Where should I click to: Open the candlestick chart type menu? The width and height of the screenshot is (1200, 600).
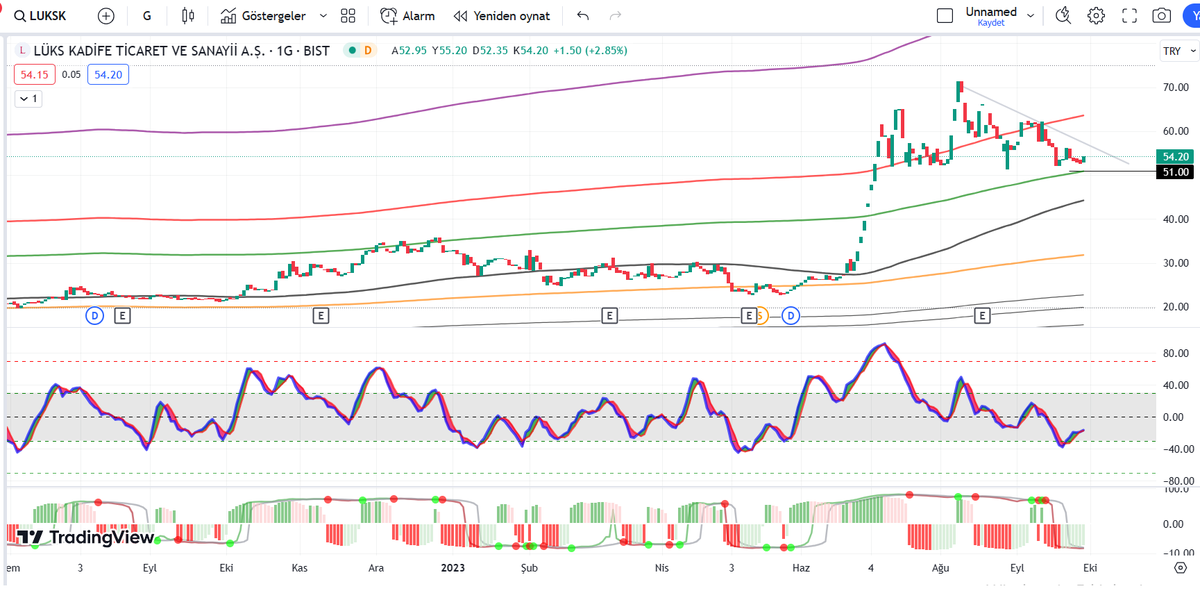click(x=187, y=16)
